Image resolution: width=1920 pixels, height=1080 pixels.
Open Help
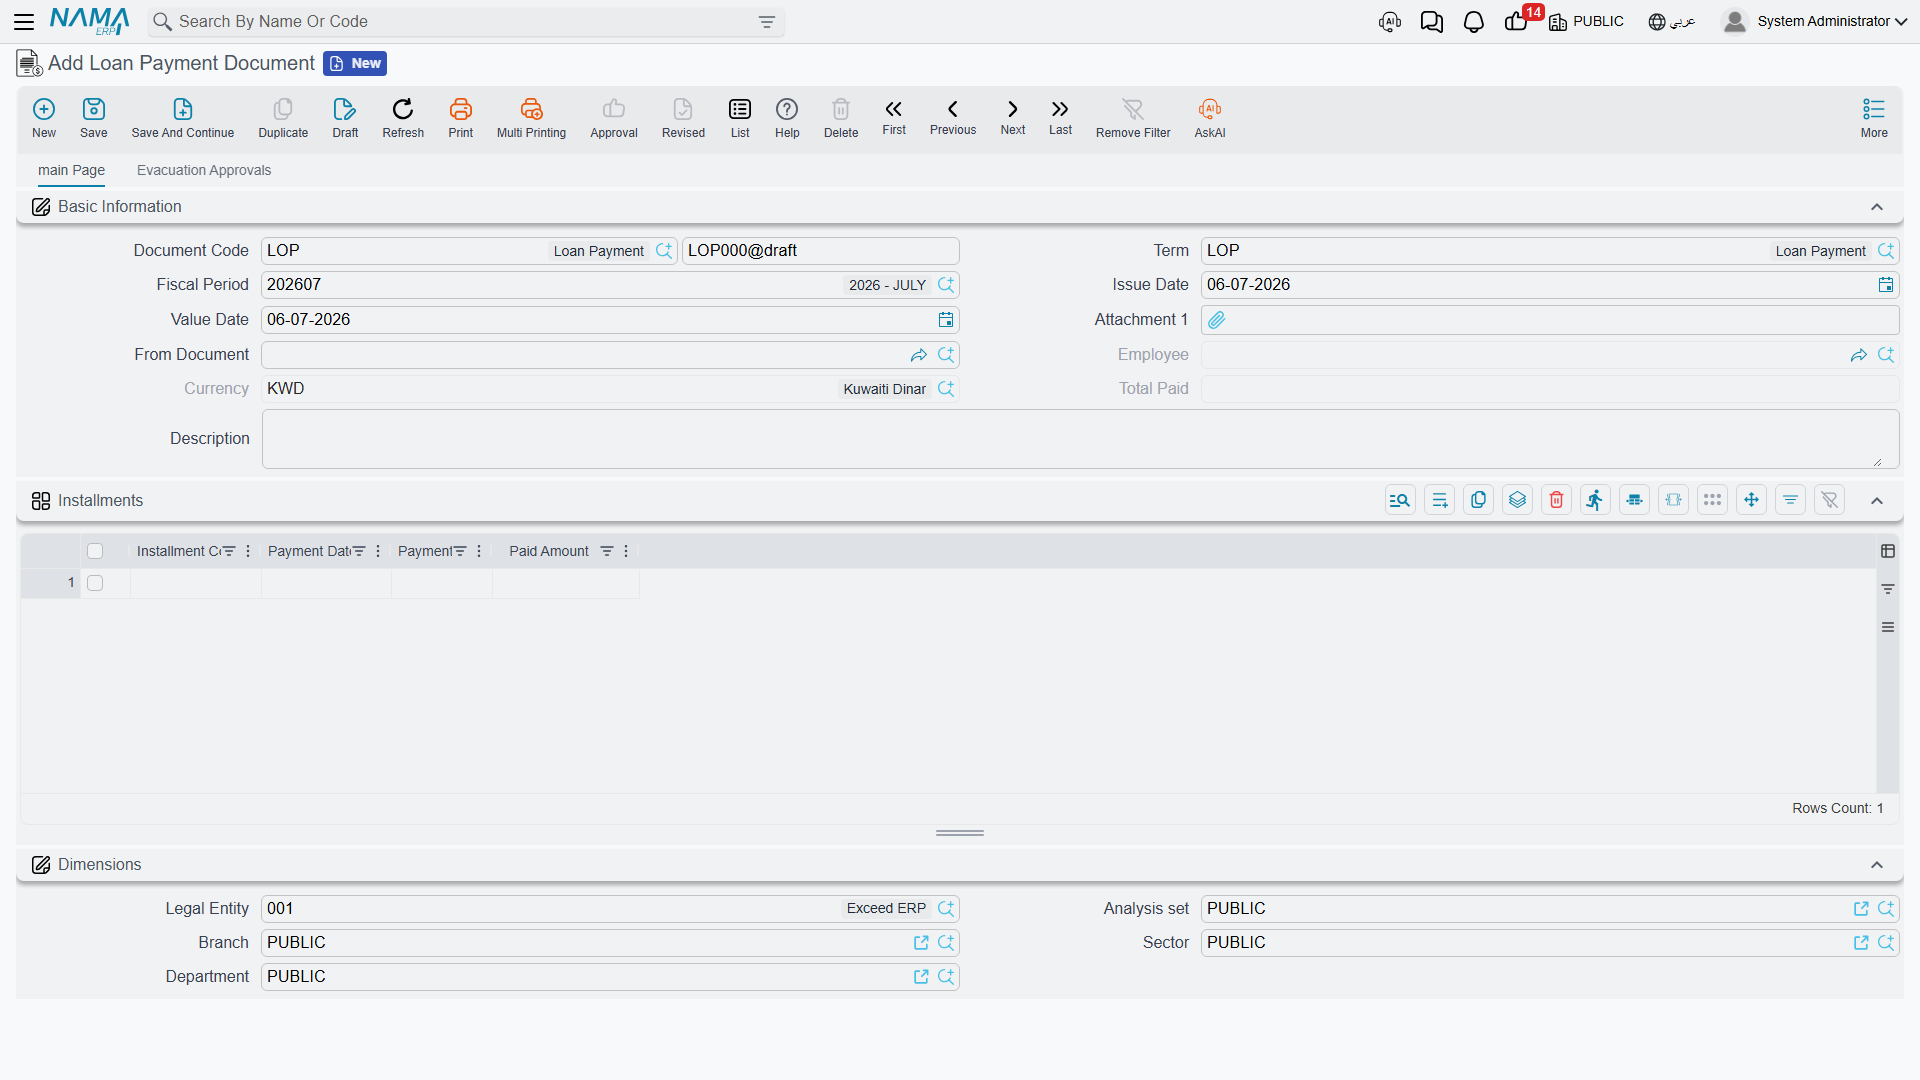787,117
